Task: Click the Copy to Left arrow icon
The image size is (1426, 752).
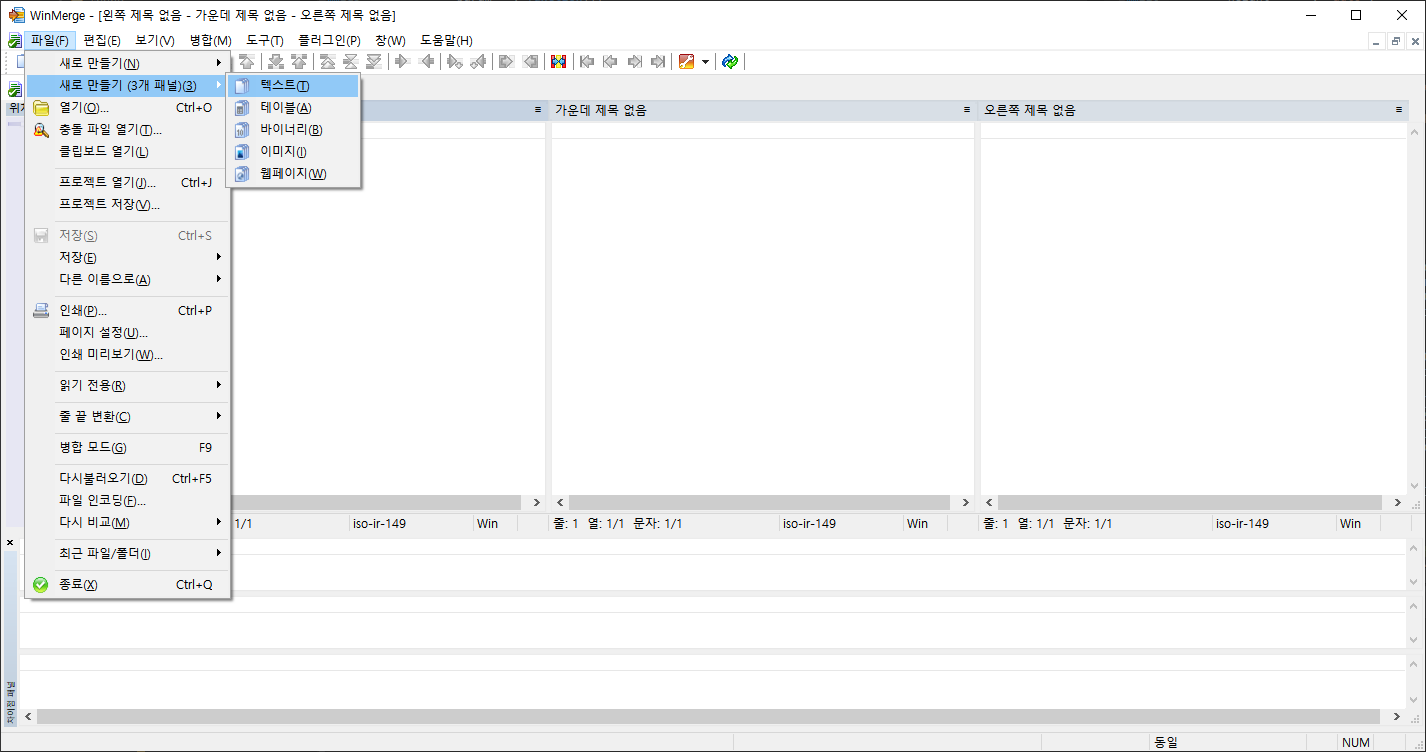Action: click(x=427, y=62)
